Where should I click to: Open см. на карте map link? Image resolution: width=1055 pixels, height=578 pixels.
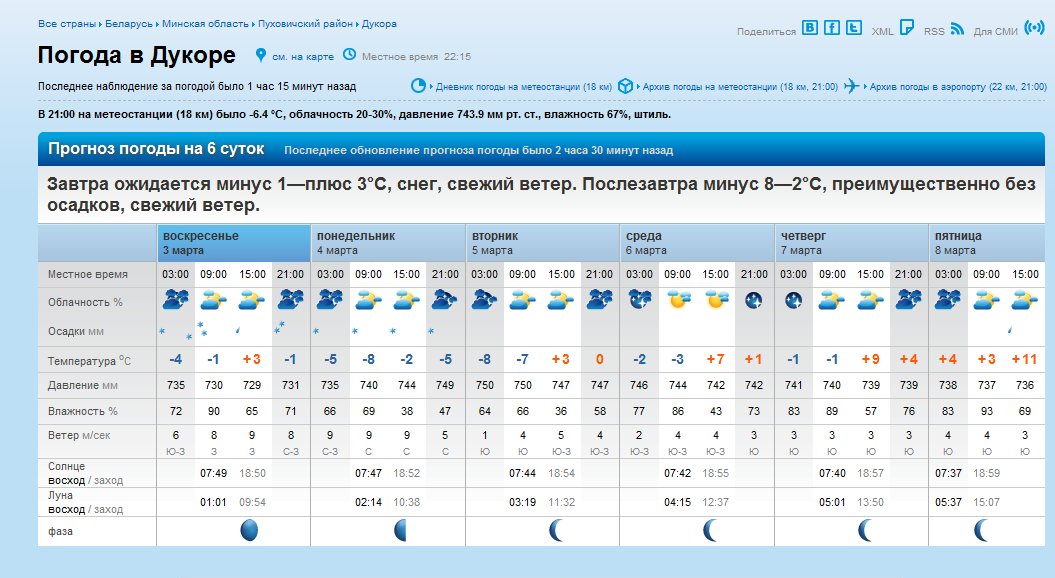click(x=301, y=56)
